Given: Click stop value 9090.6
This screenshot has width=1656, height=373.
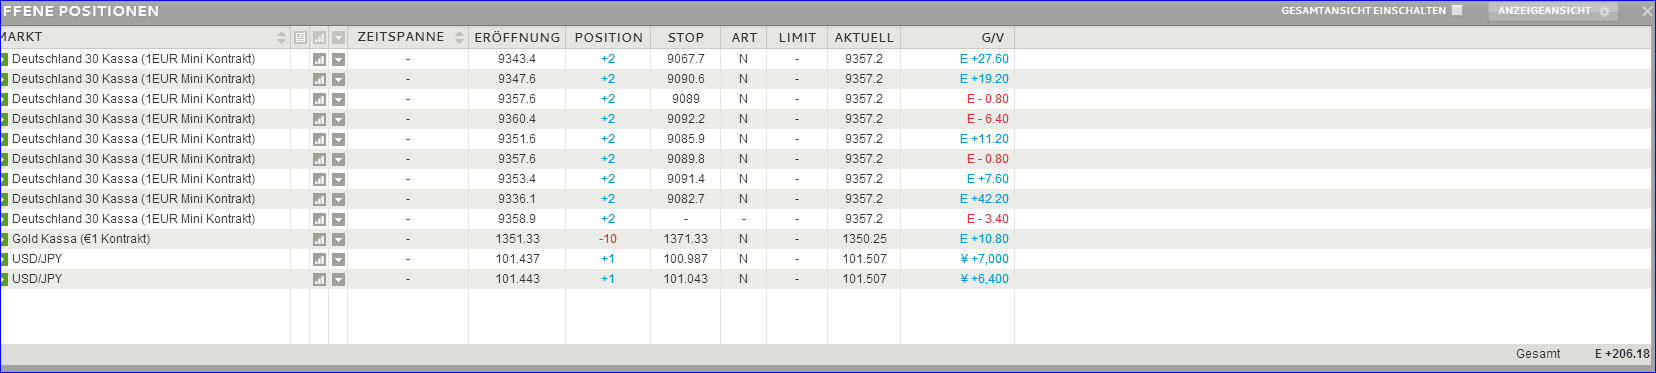Looking at the screenshot, I should click(686, 79).
